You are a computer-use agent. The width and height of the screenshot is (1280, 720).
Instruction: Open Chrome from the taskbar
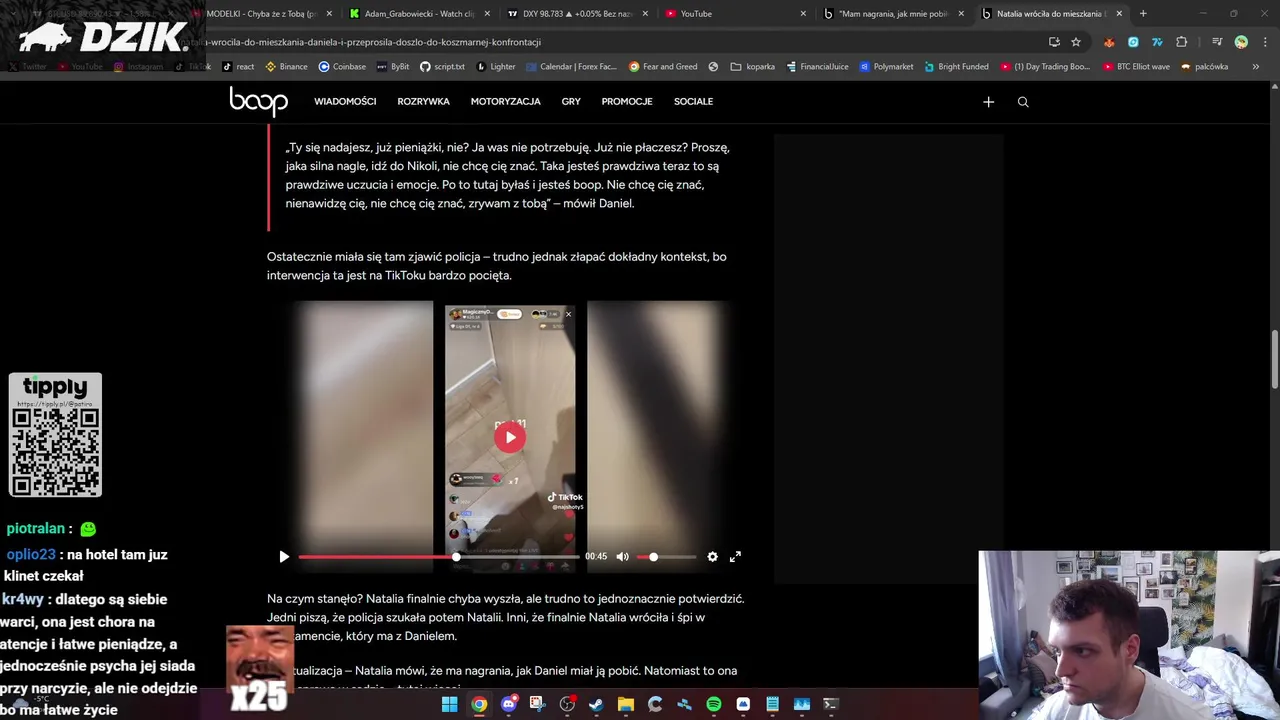(479, 705)
